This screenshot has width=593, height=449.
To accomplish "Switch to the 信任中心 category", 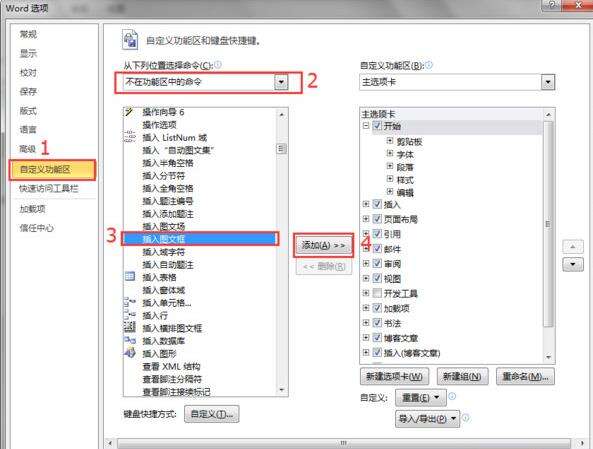I will point(36,228).
